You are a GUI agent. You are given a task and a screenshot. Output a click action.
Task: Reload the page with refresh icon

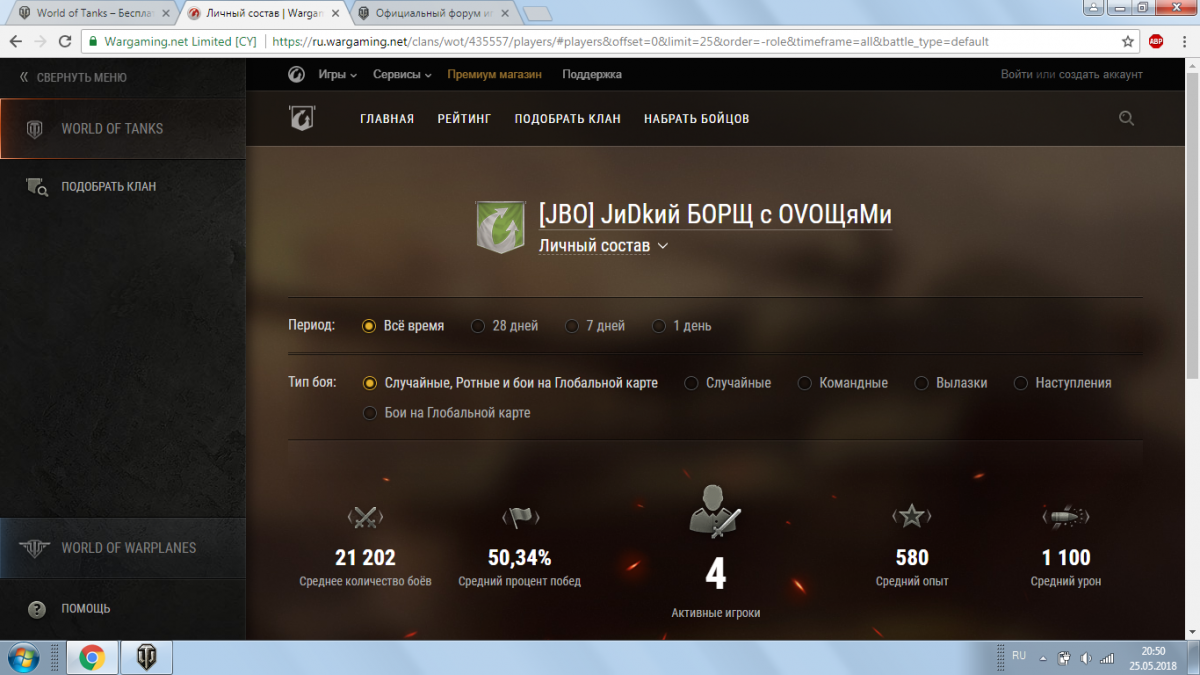tap(65, 42)
